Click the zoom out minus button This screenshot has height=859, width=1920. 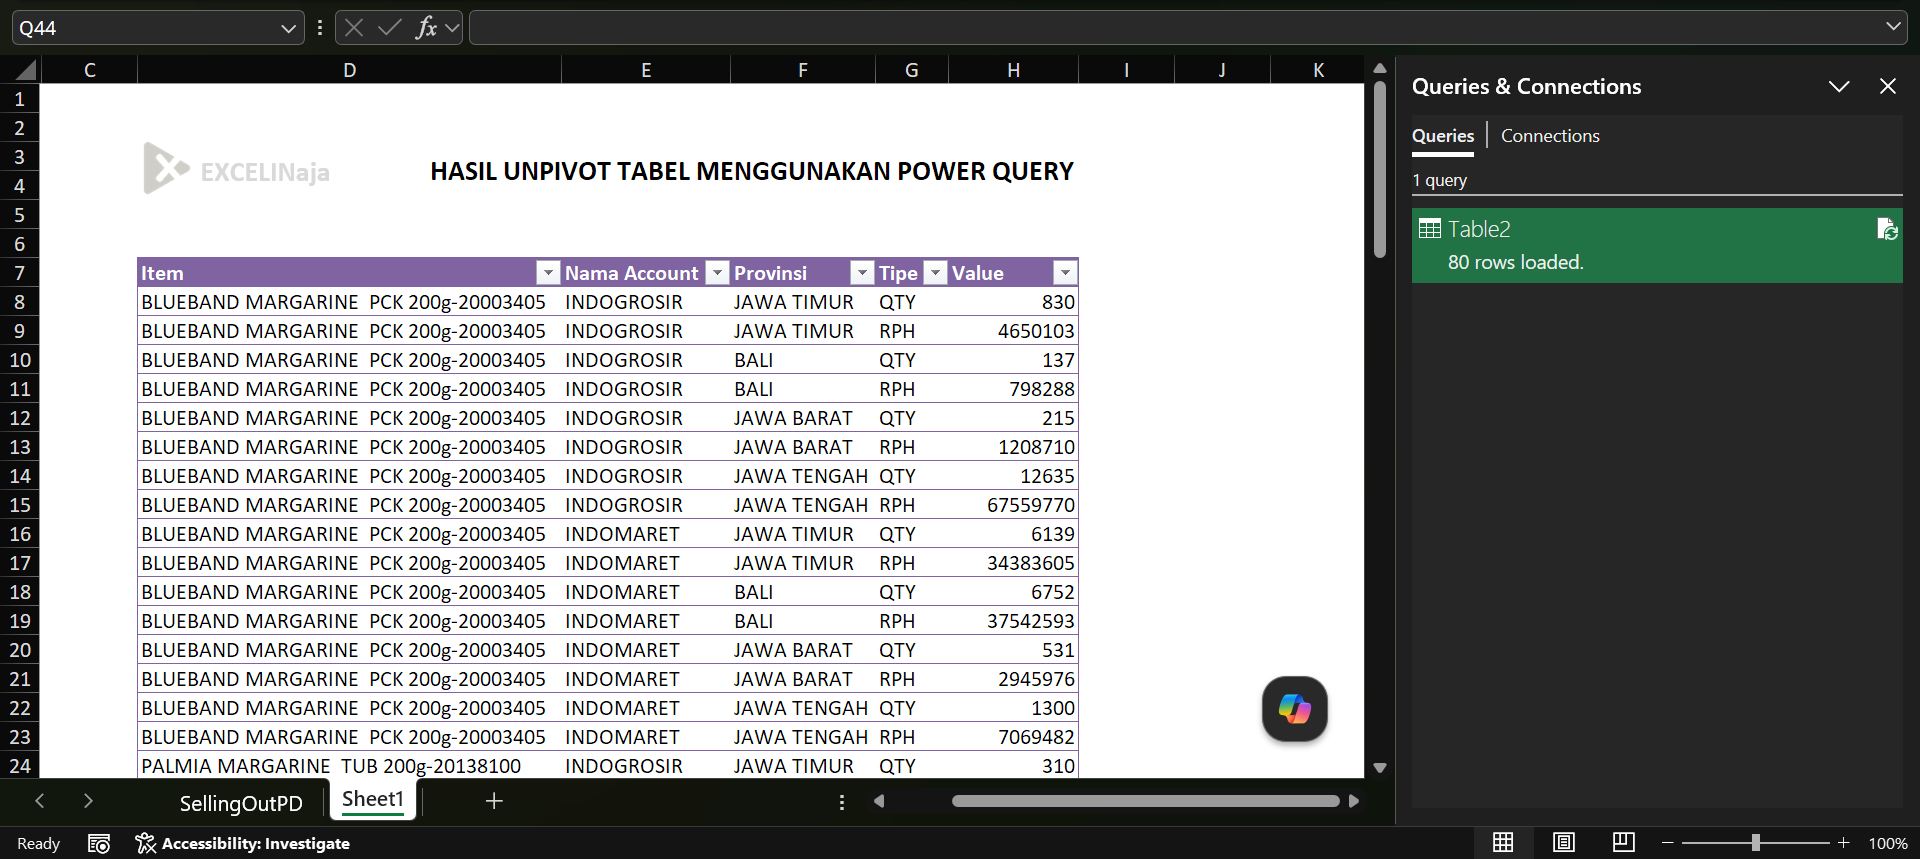pyautogui.click(x=1668, y=843)
